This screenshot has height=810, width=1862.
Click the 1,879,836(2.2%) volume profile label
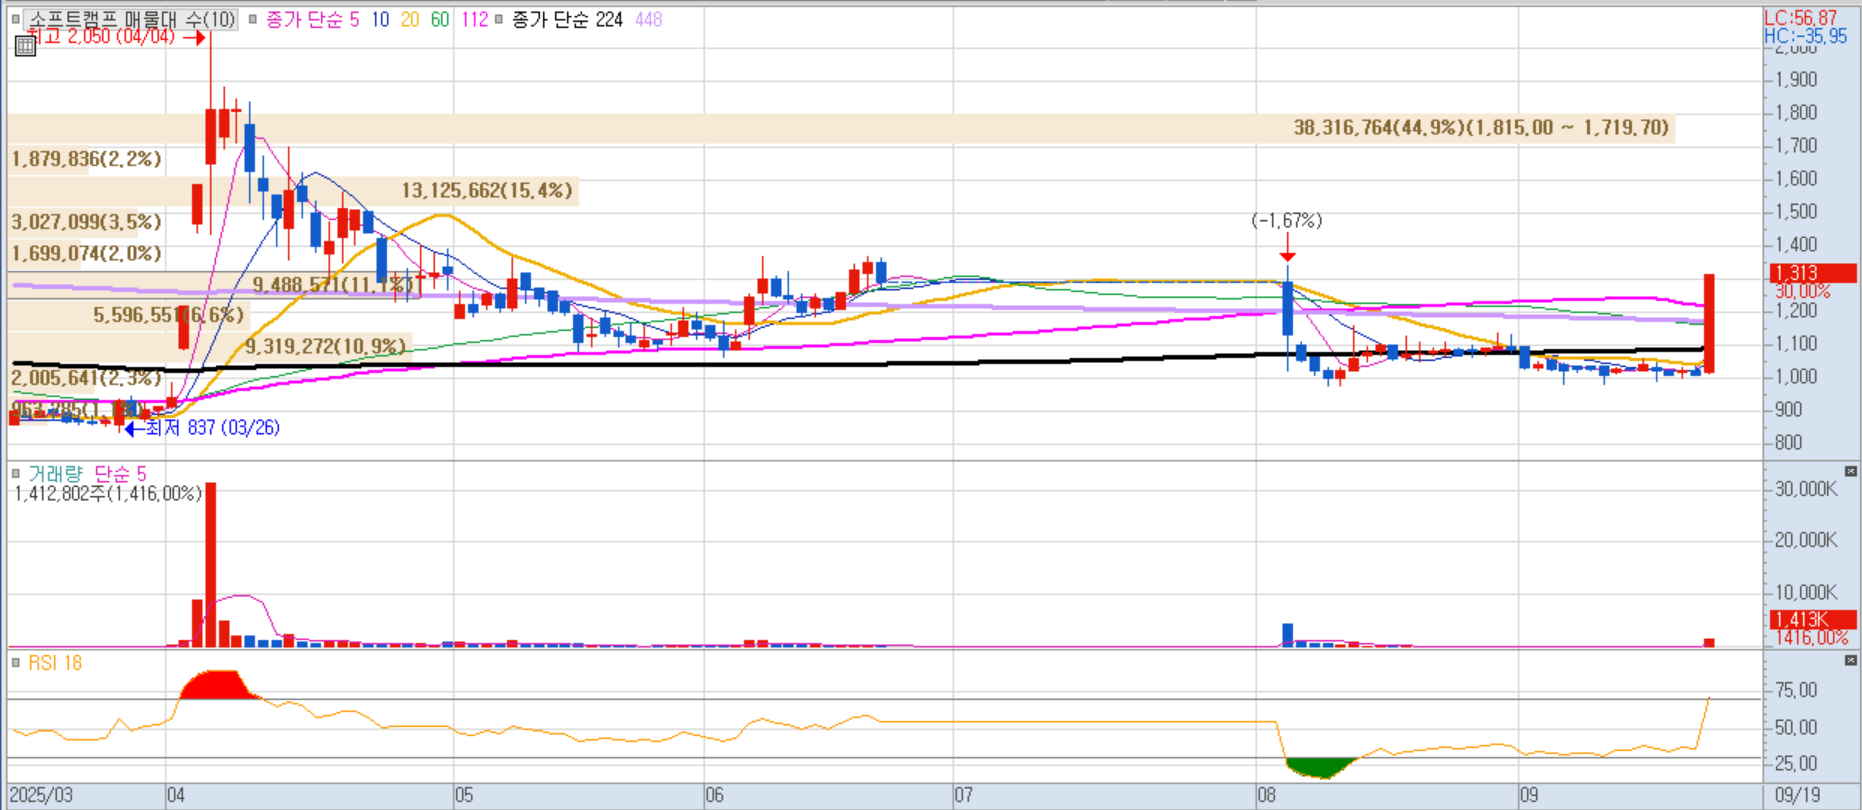(x=87, y=159)
